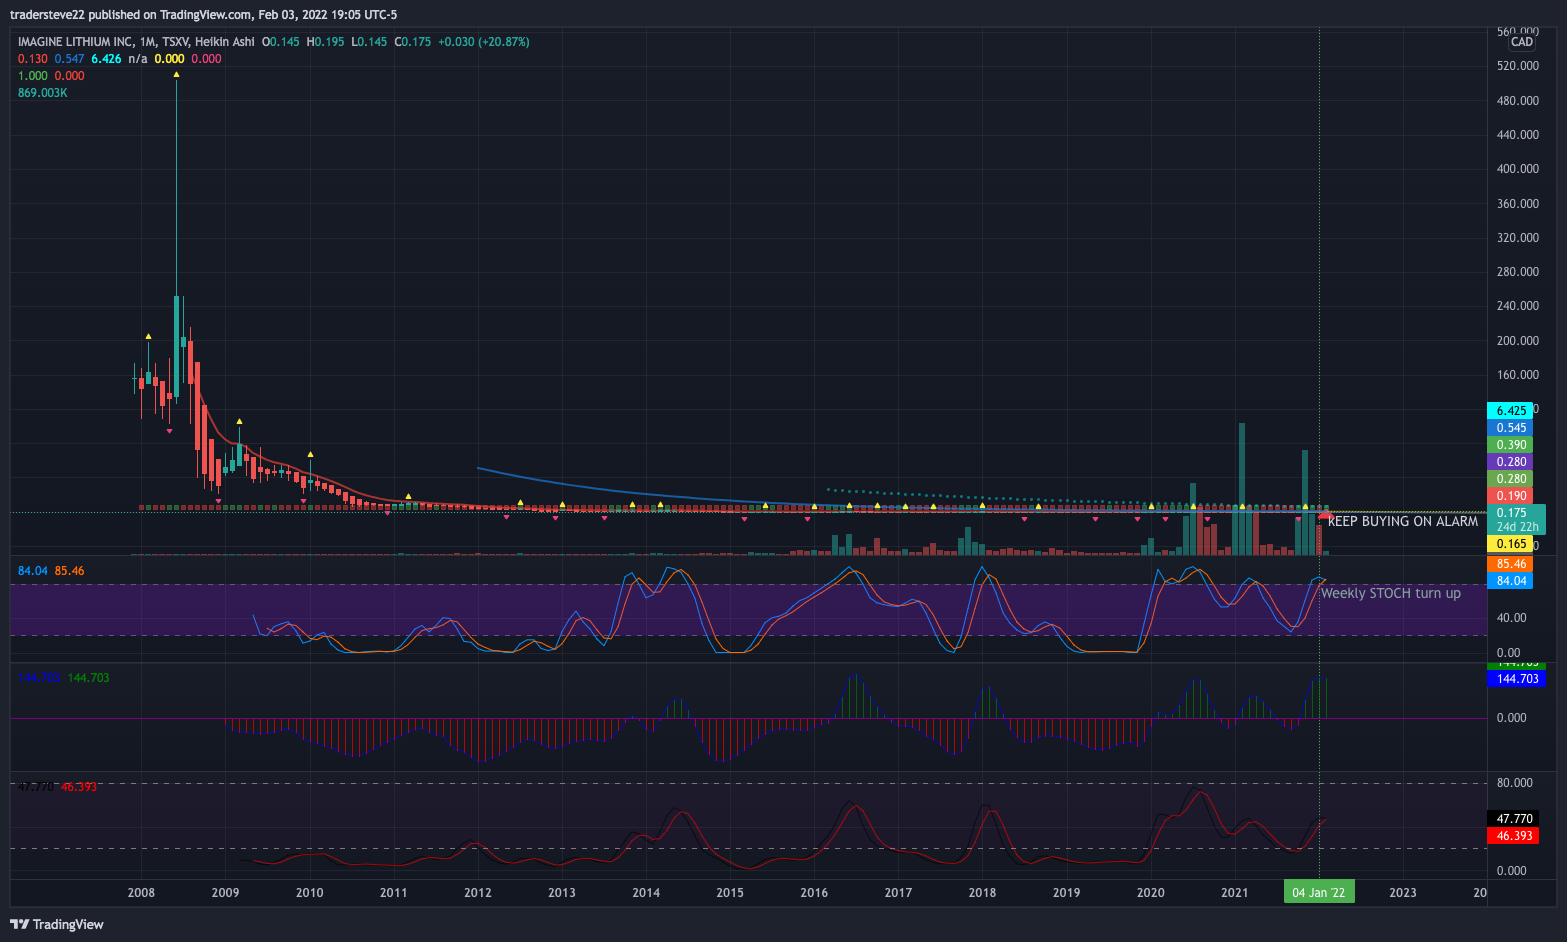Image resolution: width=1567 pixels, height=942 pixels.
Task: Click the 0.175 current price label
Action: tap(1516, 519)
